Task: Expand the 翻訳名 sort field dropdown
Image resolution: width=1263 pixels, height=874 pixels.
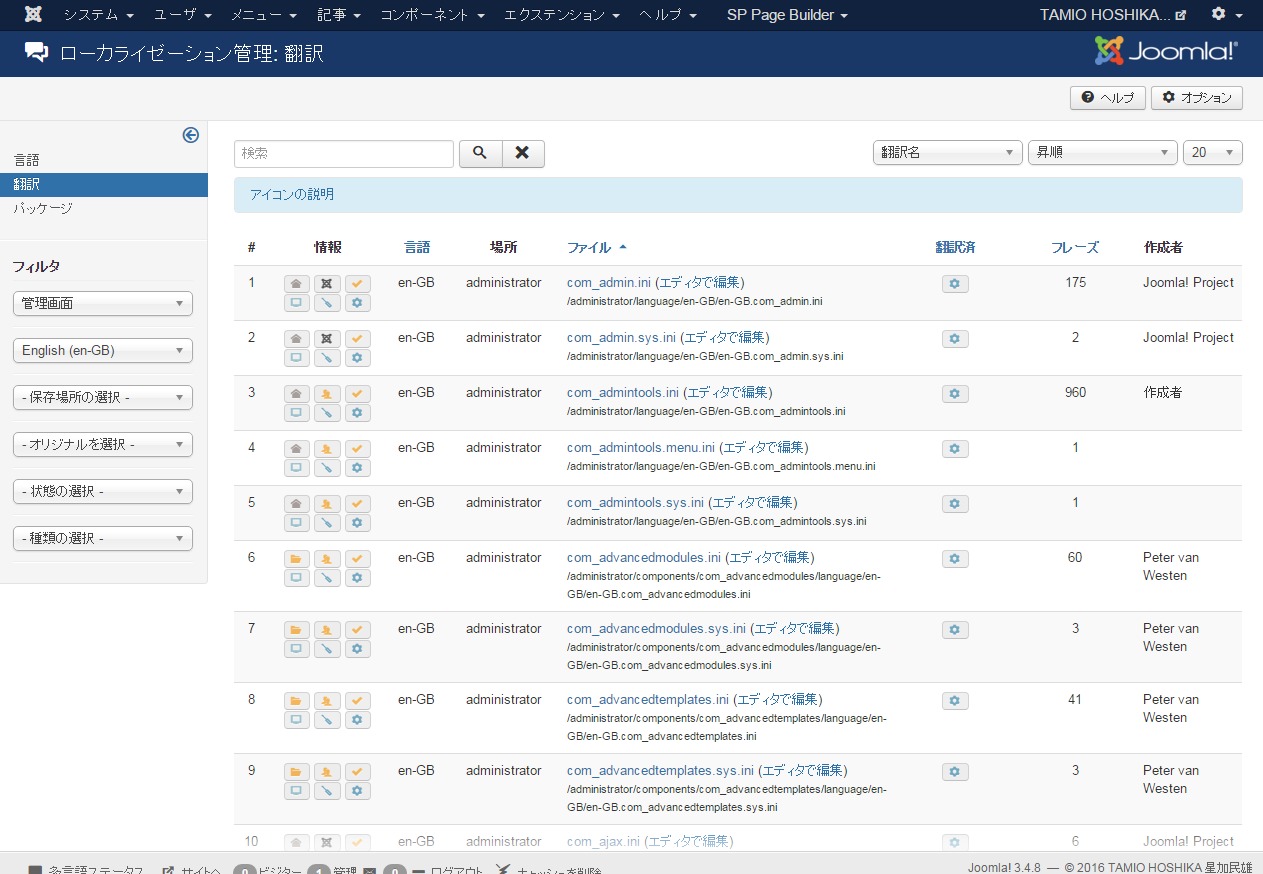Action: point(947,153)
